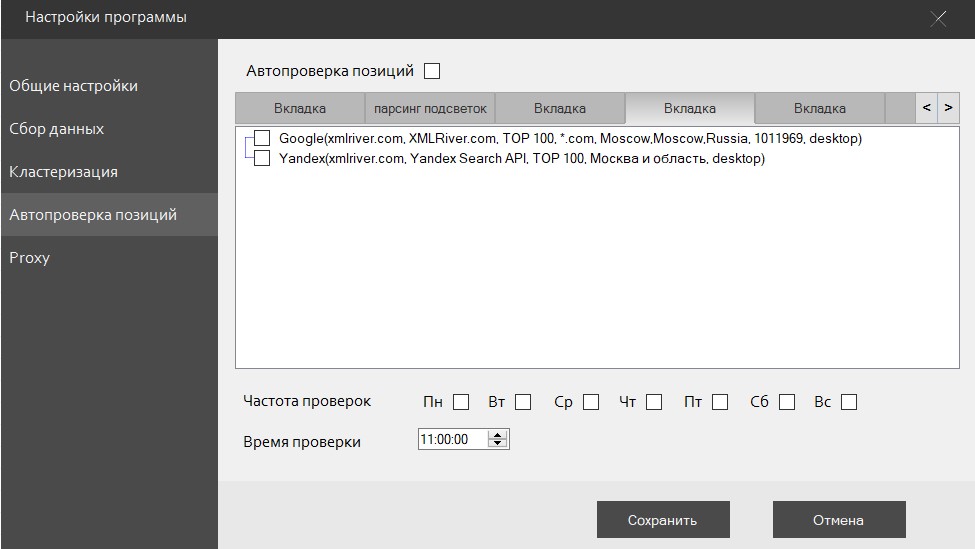Toggle the Сб weekday checkbox

[787, 402]
